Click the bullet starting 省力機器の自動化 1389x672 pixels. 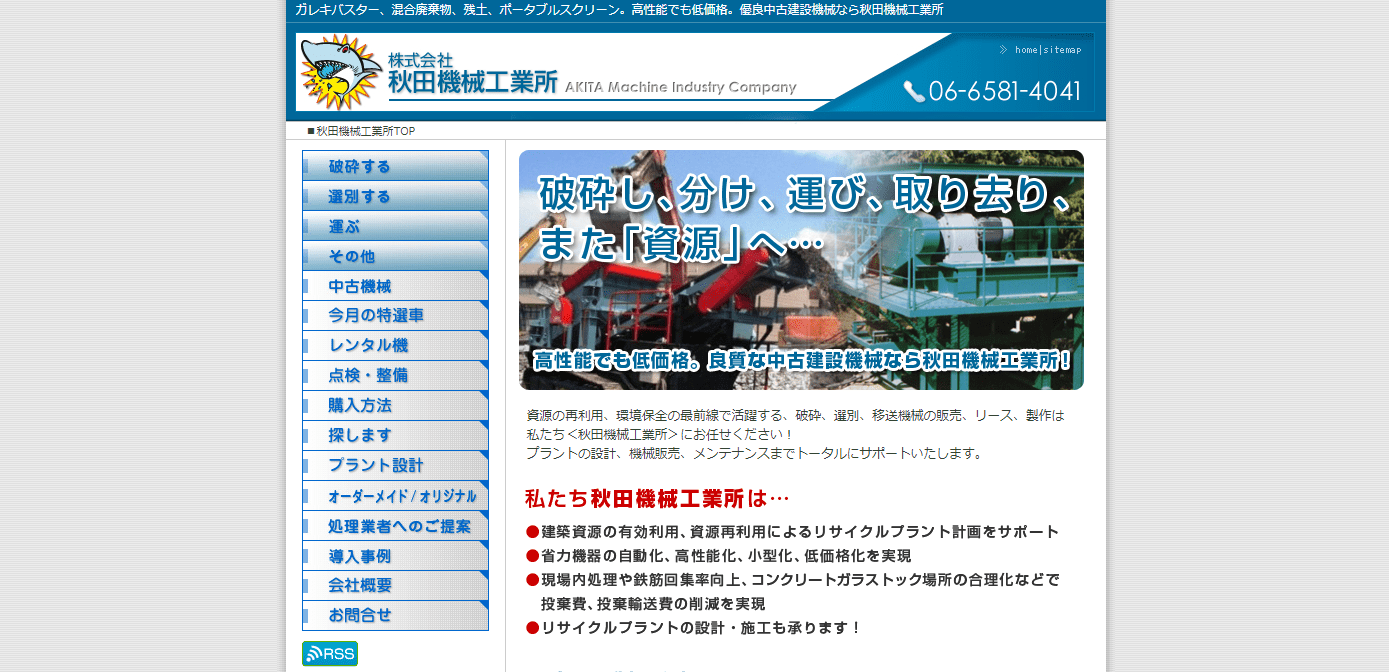(x=718, y=556)
